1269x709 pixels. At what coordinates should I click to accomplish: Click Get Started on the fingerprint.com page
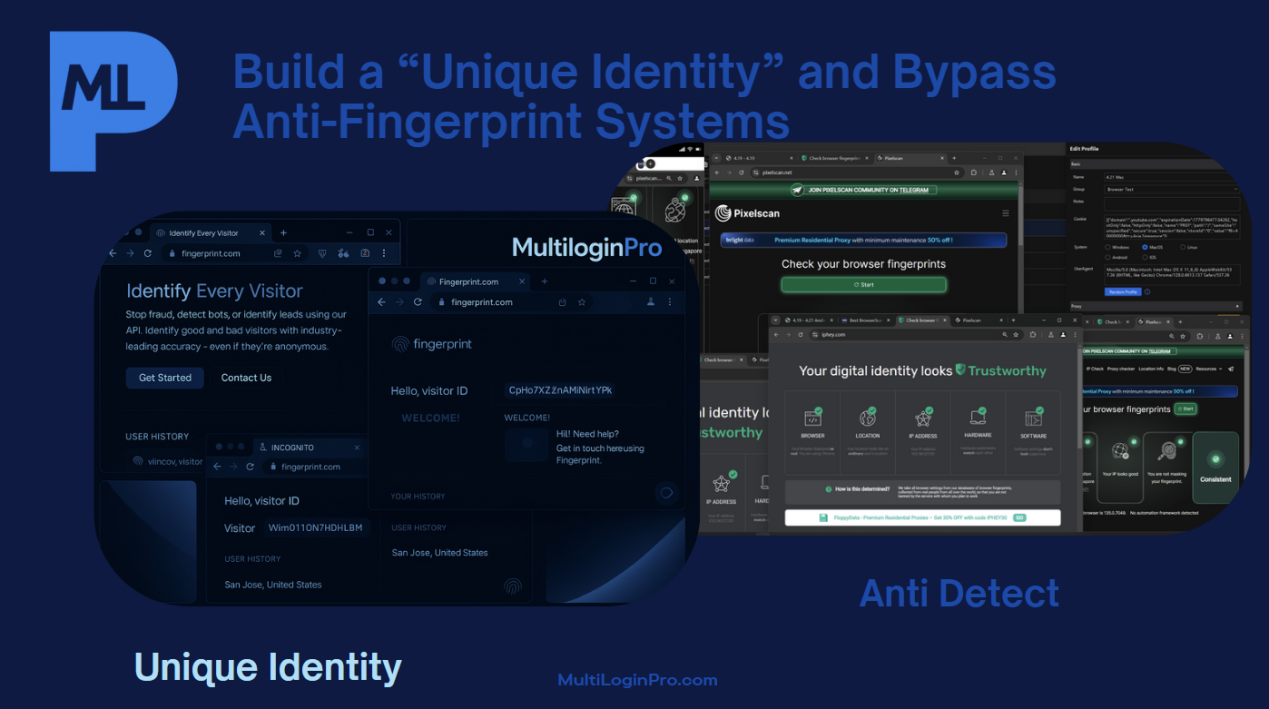pos(165,378)
